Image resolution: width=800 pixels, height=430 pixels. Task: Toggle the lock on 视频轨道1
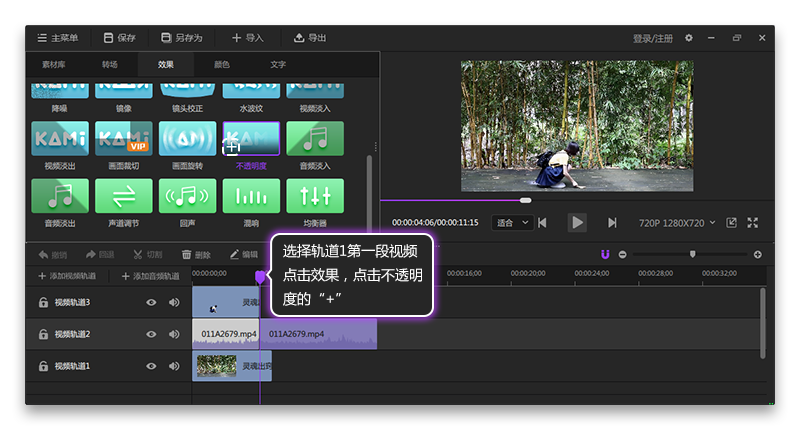coord(43,366)
